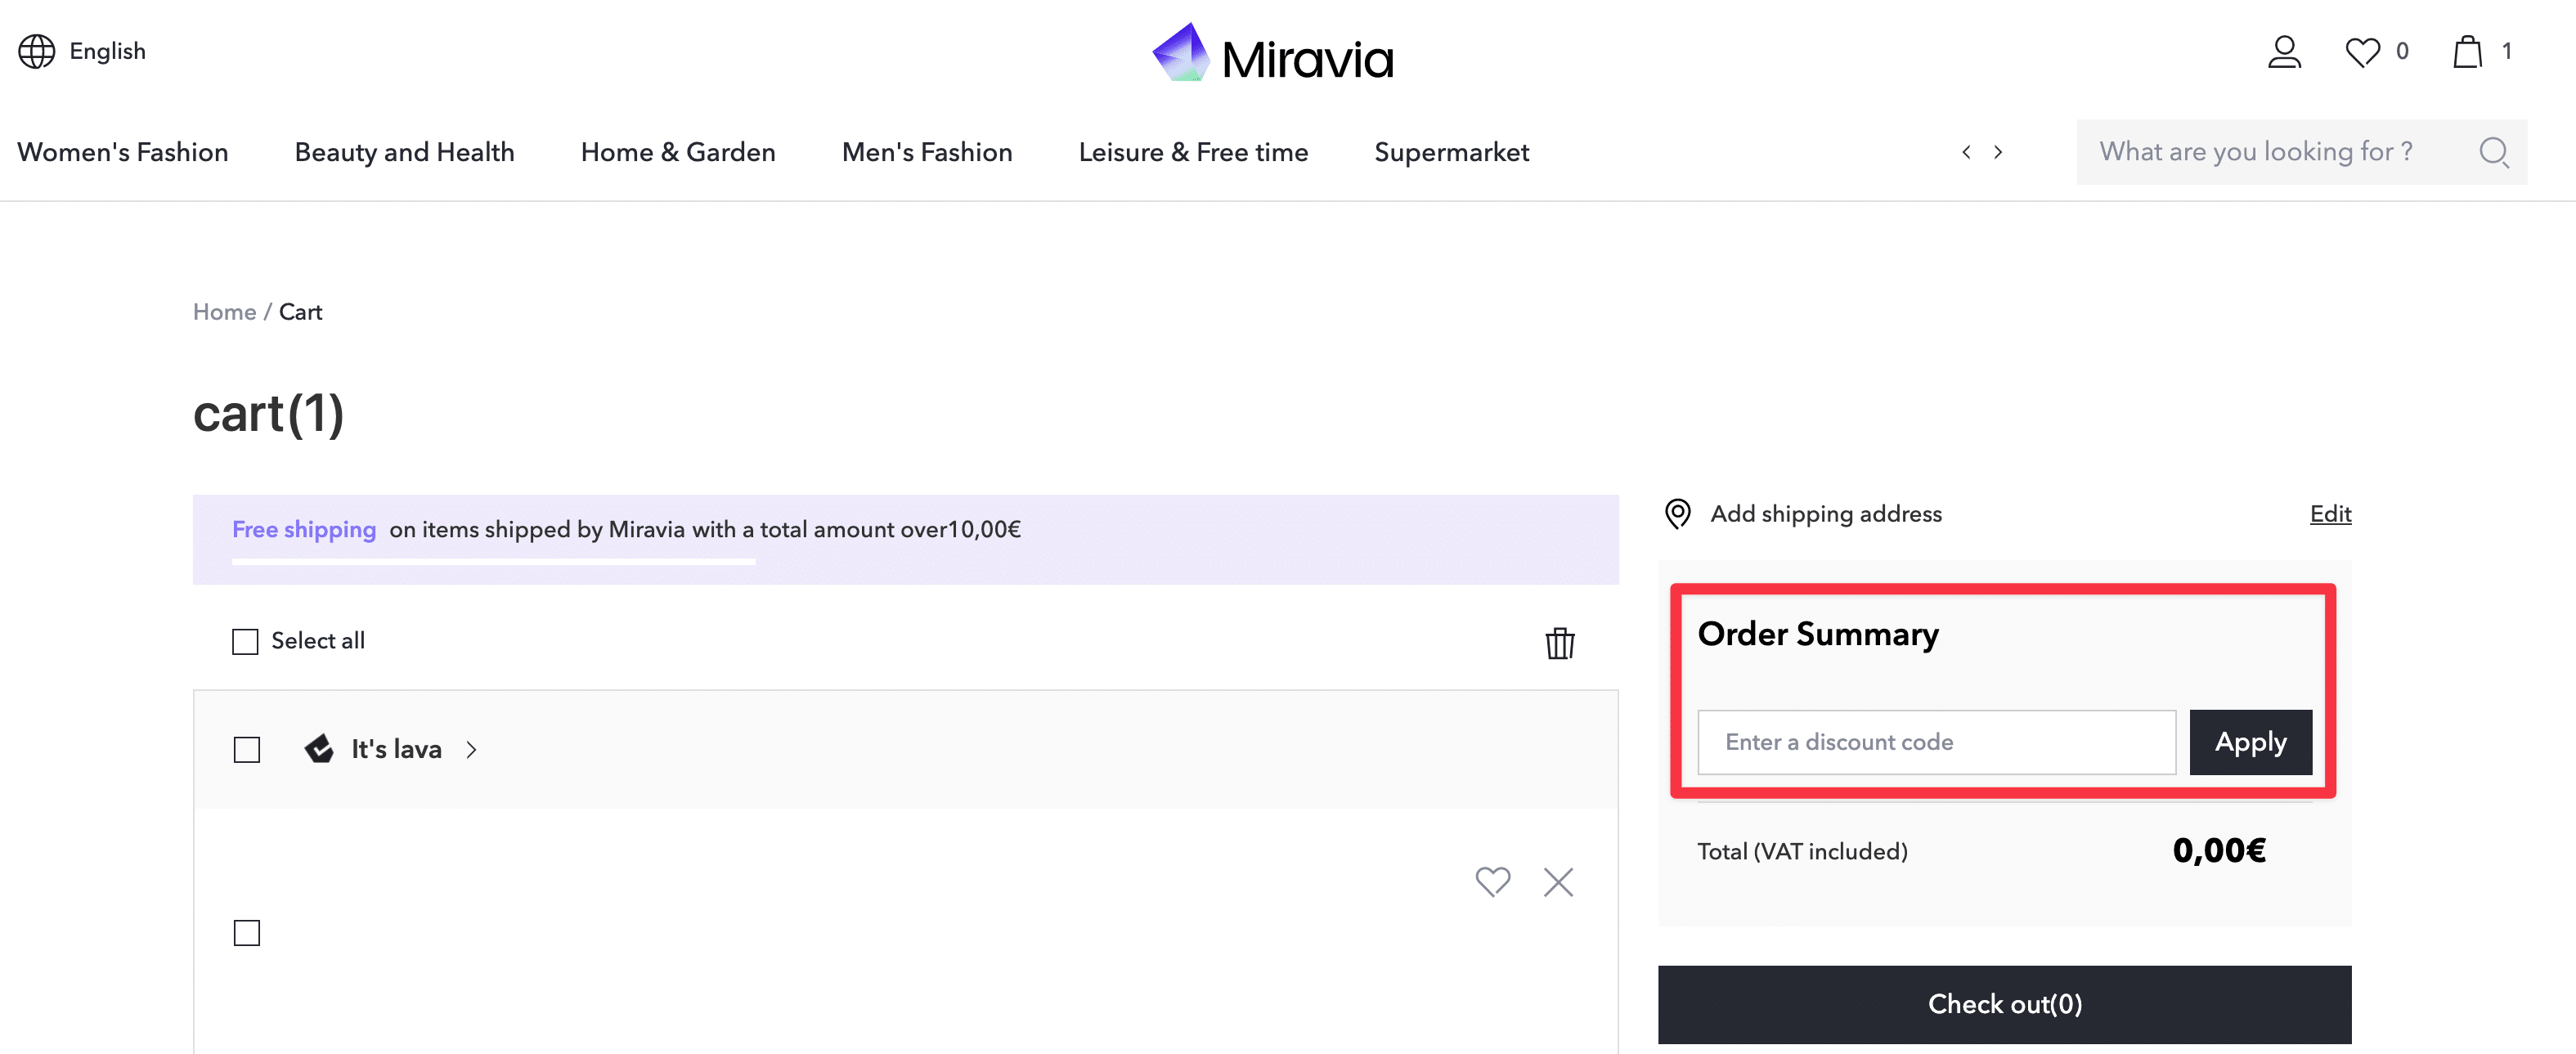Add the cart item to wishlist via heart icon
The height and width of the screenshot is (1054, 2576).
(1492, 882)
